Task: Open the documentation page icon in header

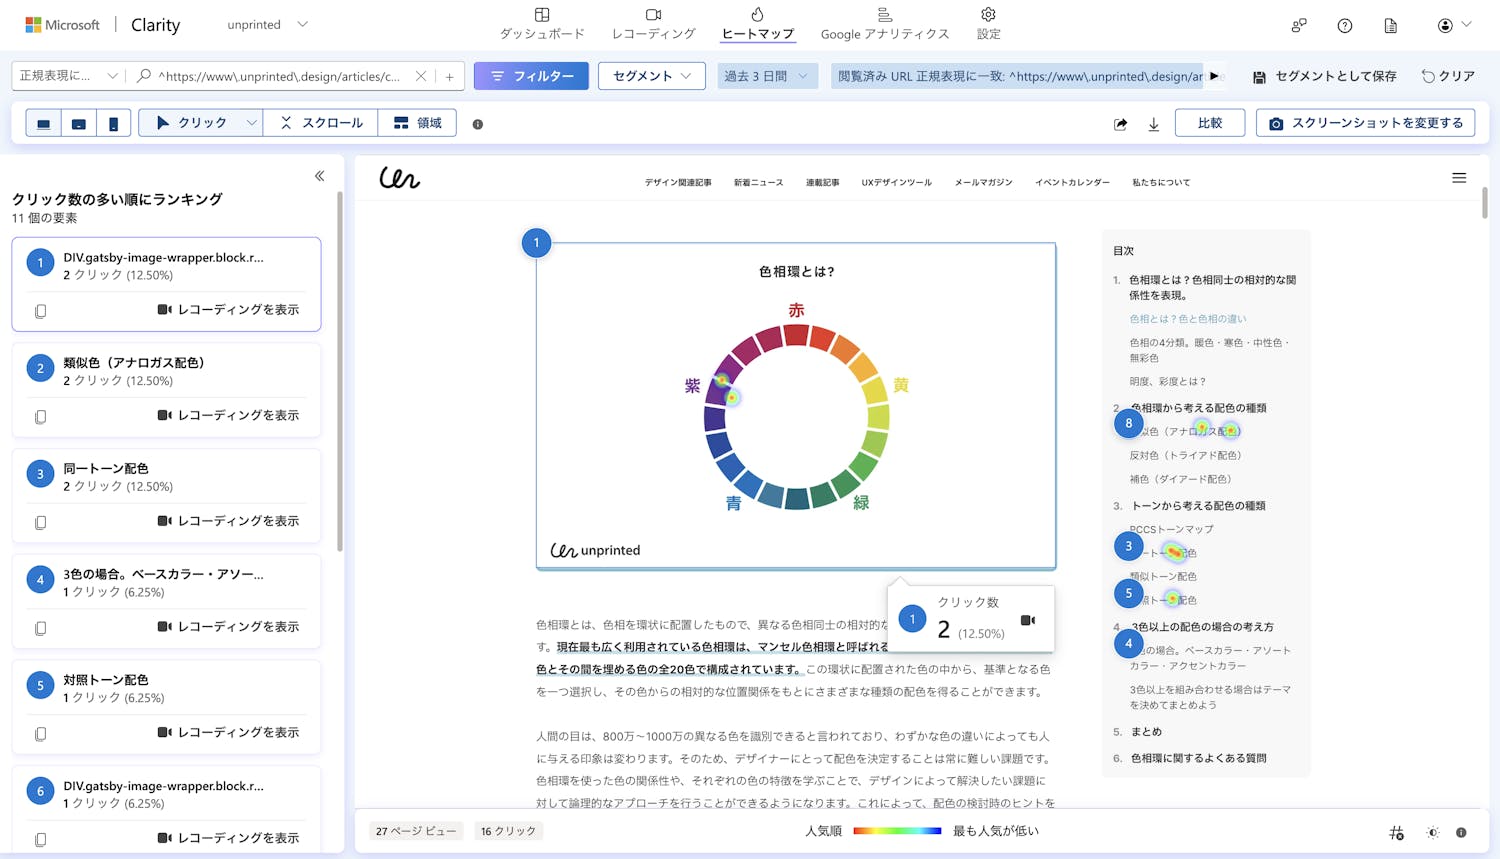Action: pos(1390,26)
